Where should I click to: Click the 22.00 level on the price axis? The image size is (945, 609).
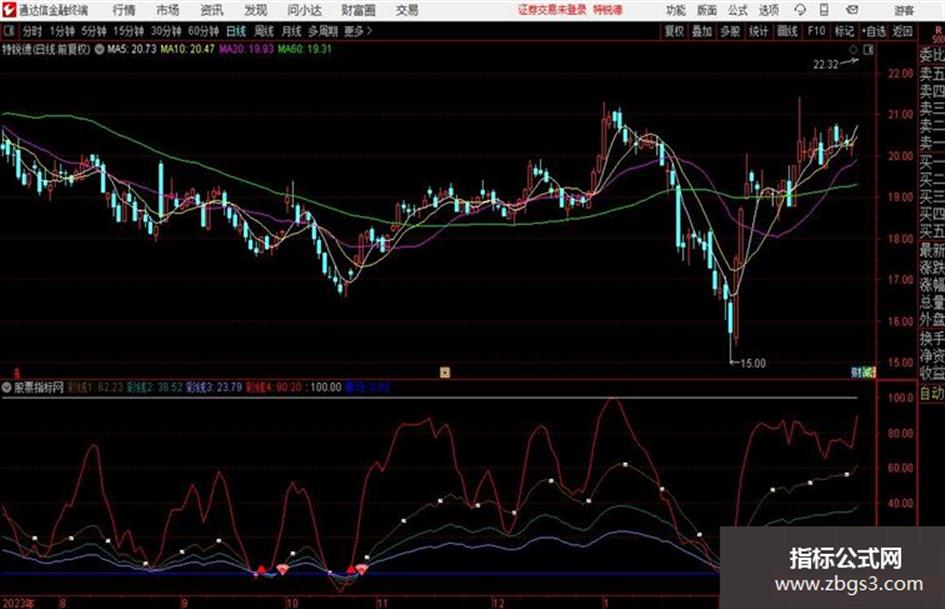900,73
